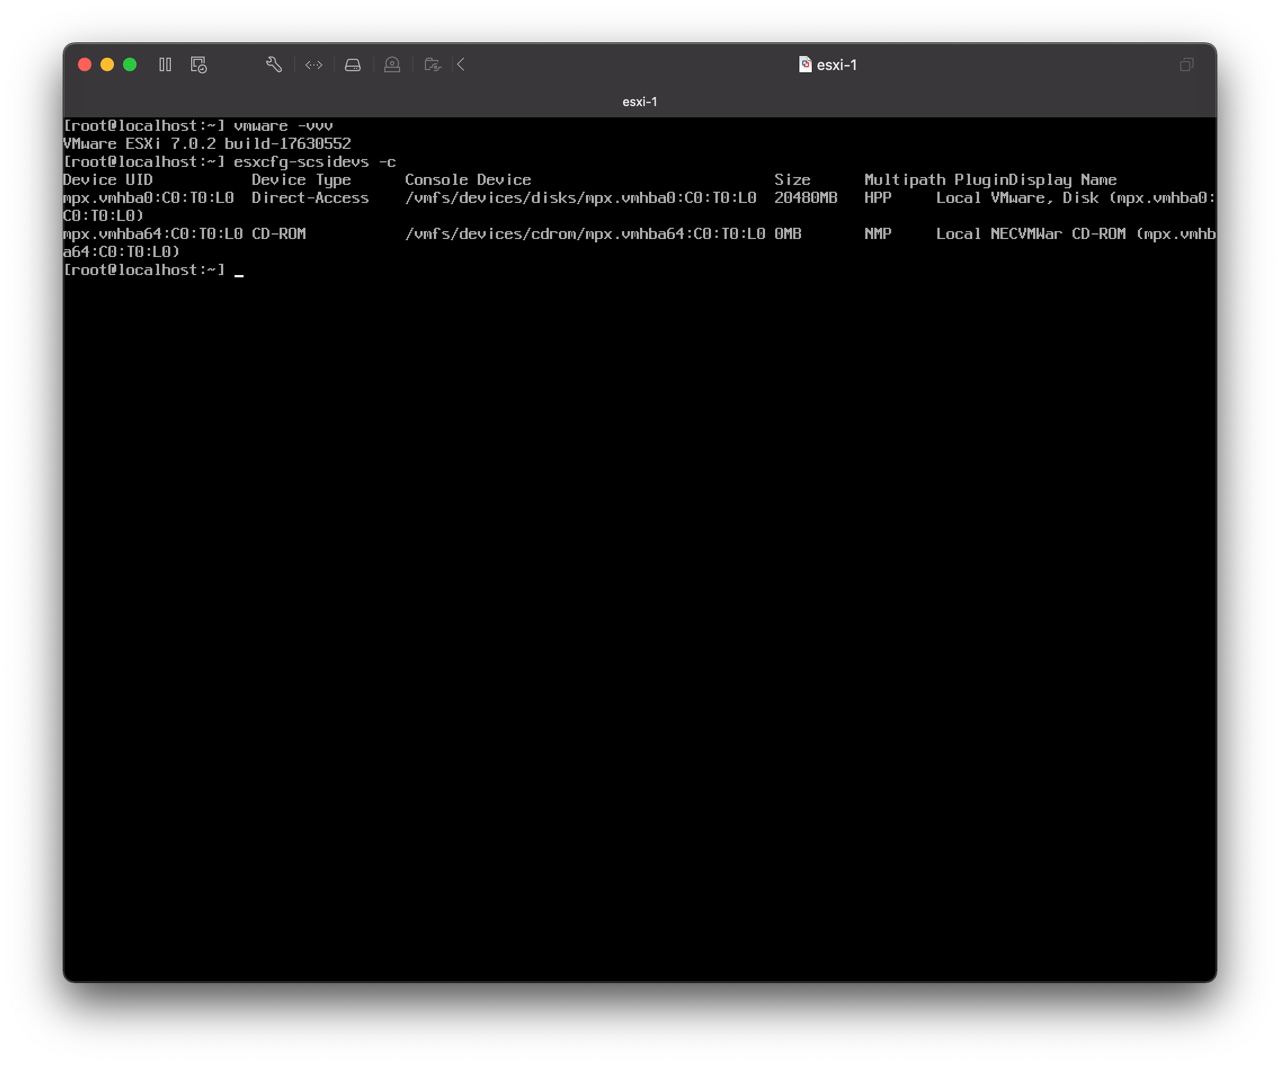Click the '/vmfs/devices/disks/mpx.vmhba0:C0:T0:L0' path
The width and height of the screenshot is (1280, 1066).
click(x=581, y=198)
